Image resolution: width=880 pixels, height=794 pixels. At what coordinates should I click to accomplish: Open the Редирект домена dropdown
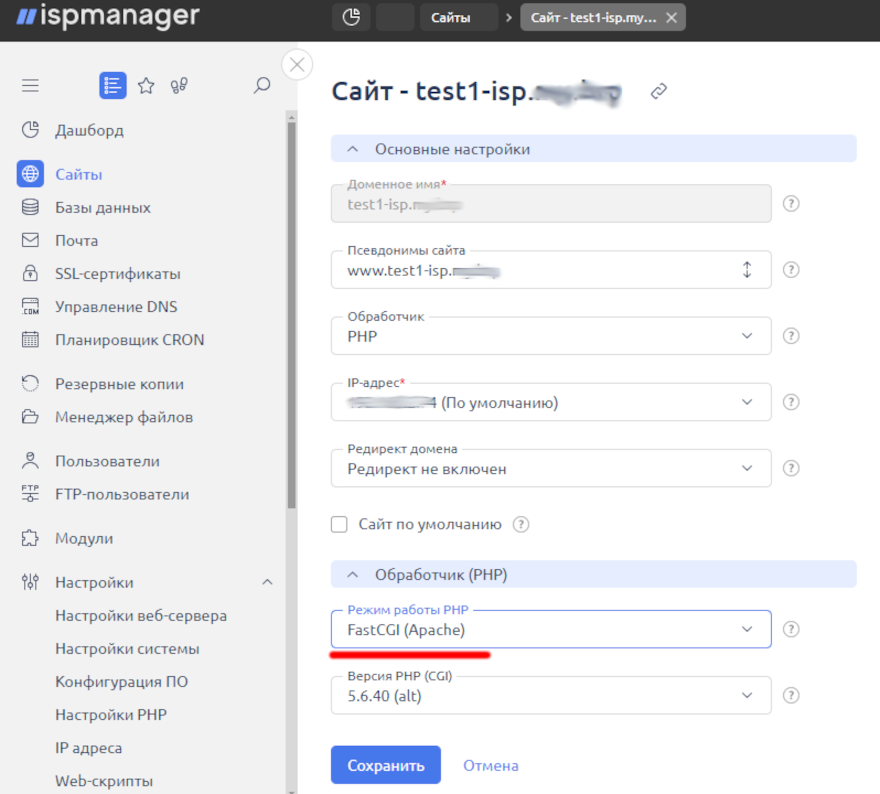tap(550, 468)
